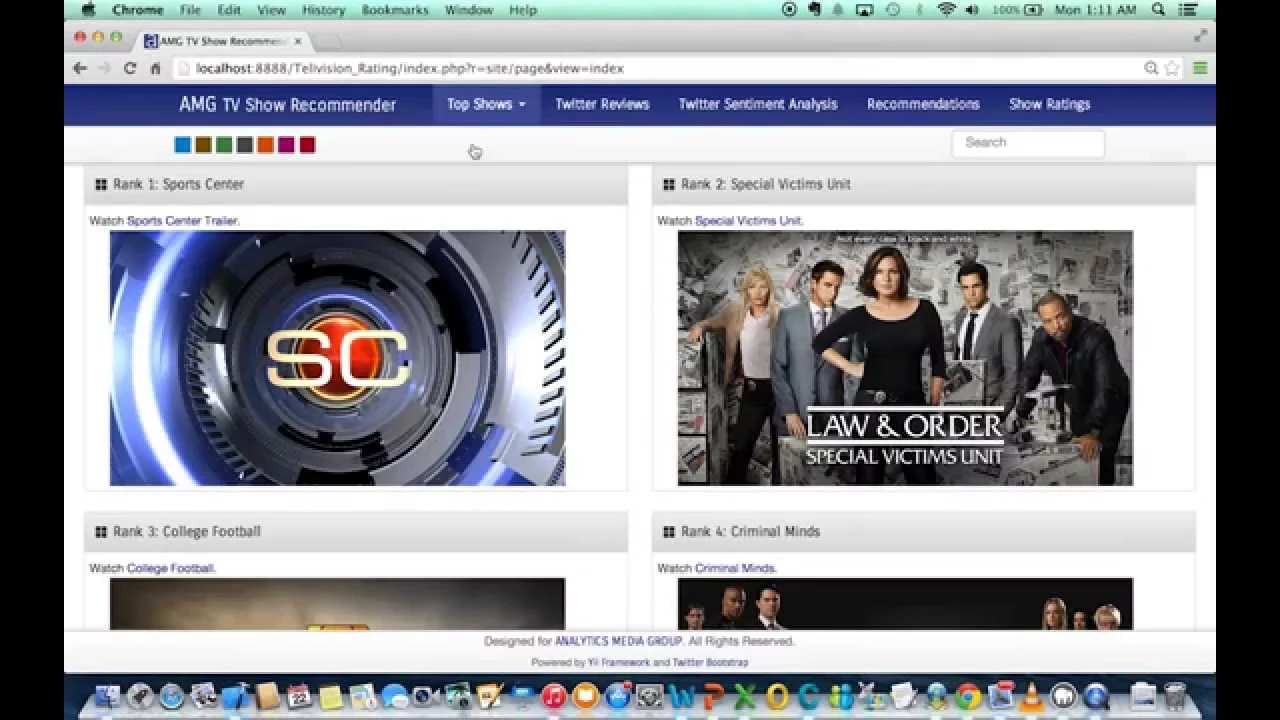Open Microsoft Word icon in dock
Image resolution: width=1280 pixels, height=720 pixels.
682,697
